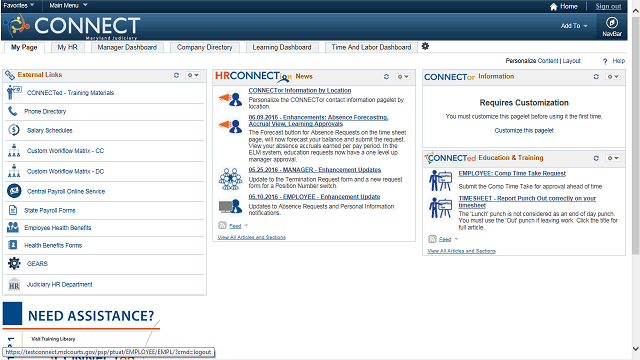
Task: Click the GEARS gear icon
Action: pos(14,263)
